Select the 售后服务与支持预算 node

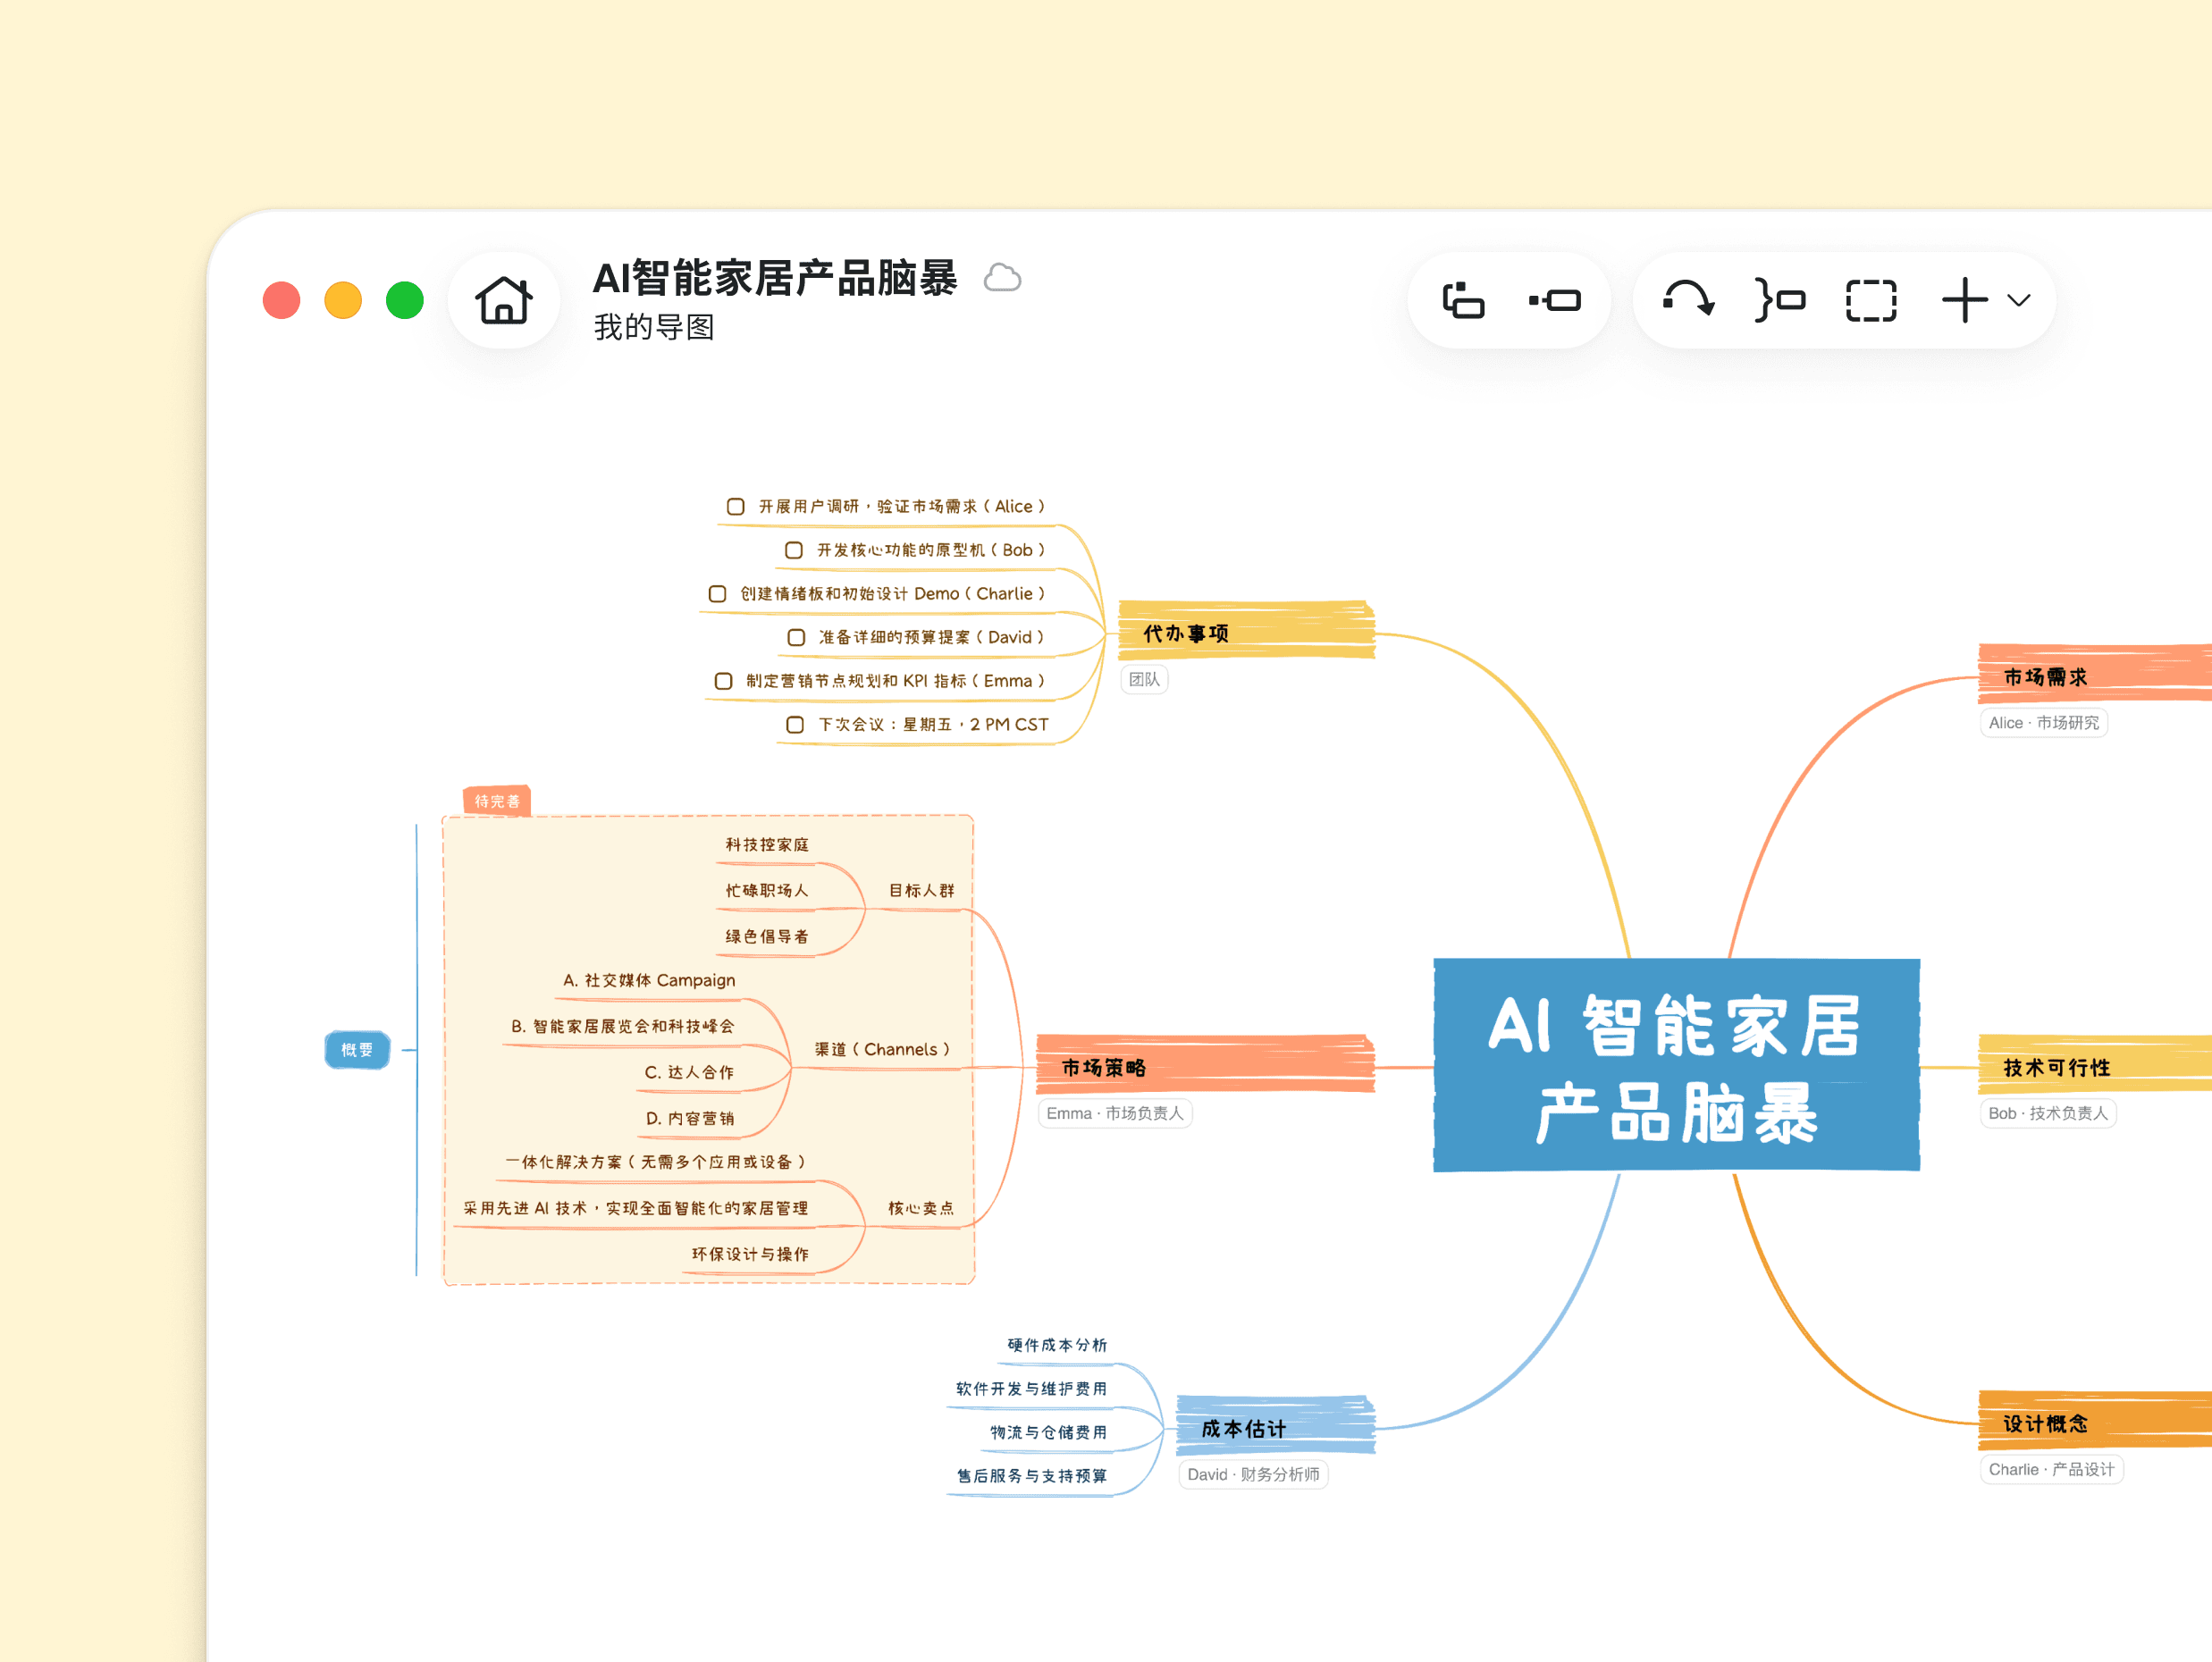pyautogui.click(x=1031, y=1476)
